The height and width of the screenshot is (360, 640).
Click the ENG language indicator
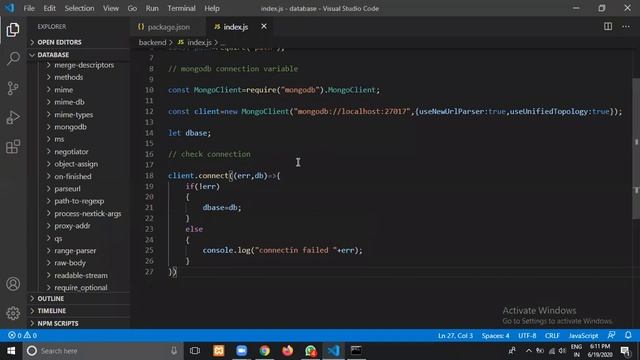coord(576,351)
